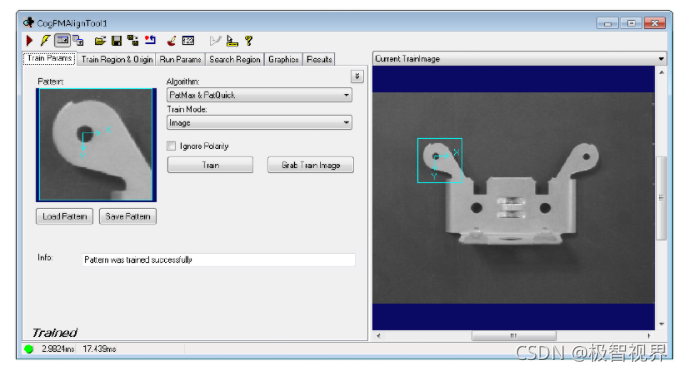
Task: Open the floating image window icon
Action: click(x=78, y=41)
